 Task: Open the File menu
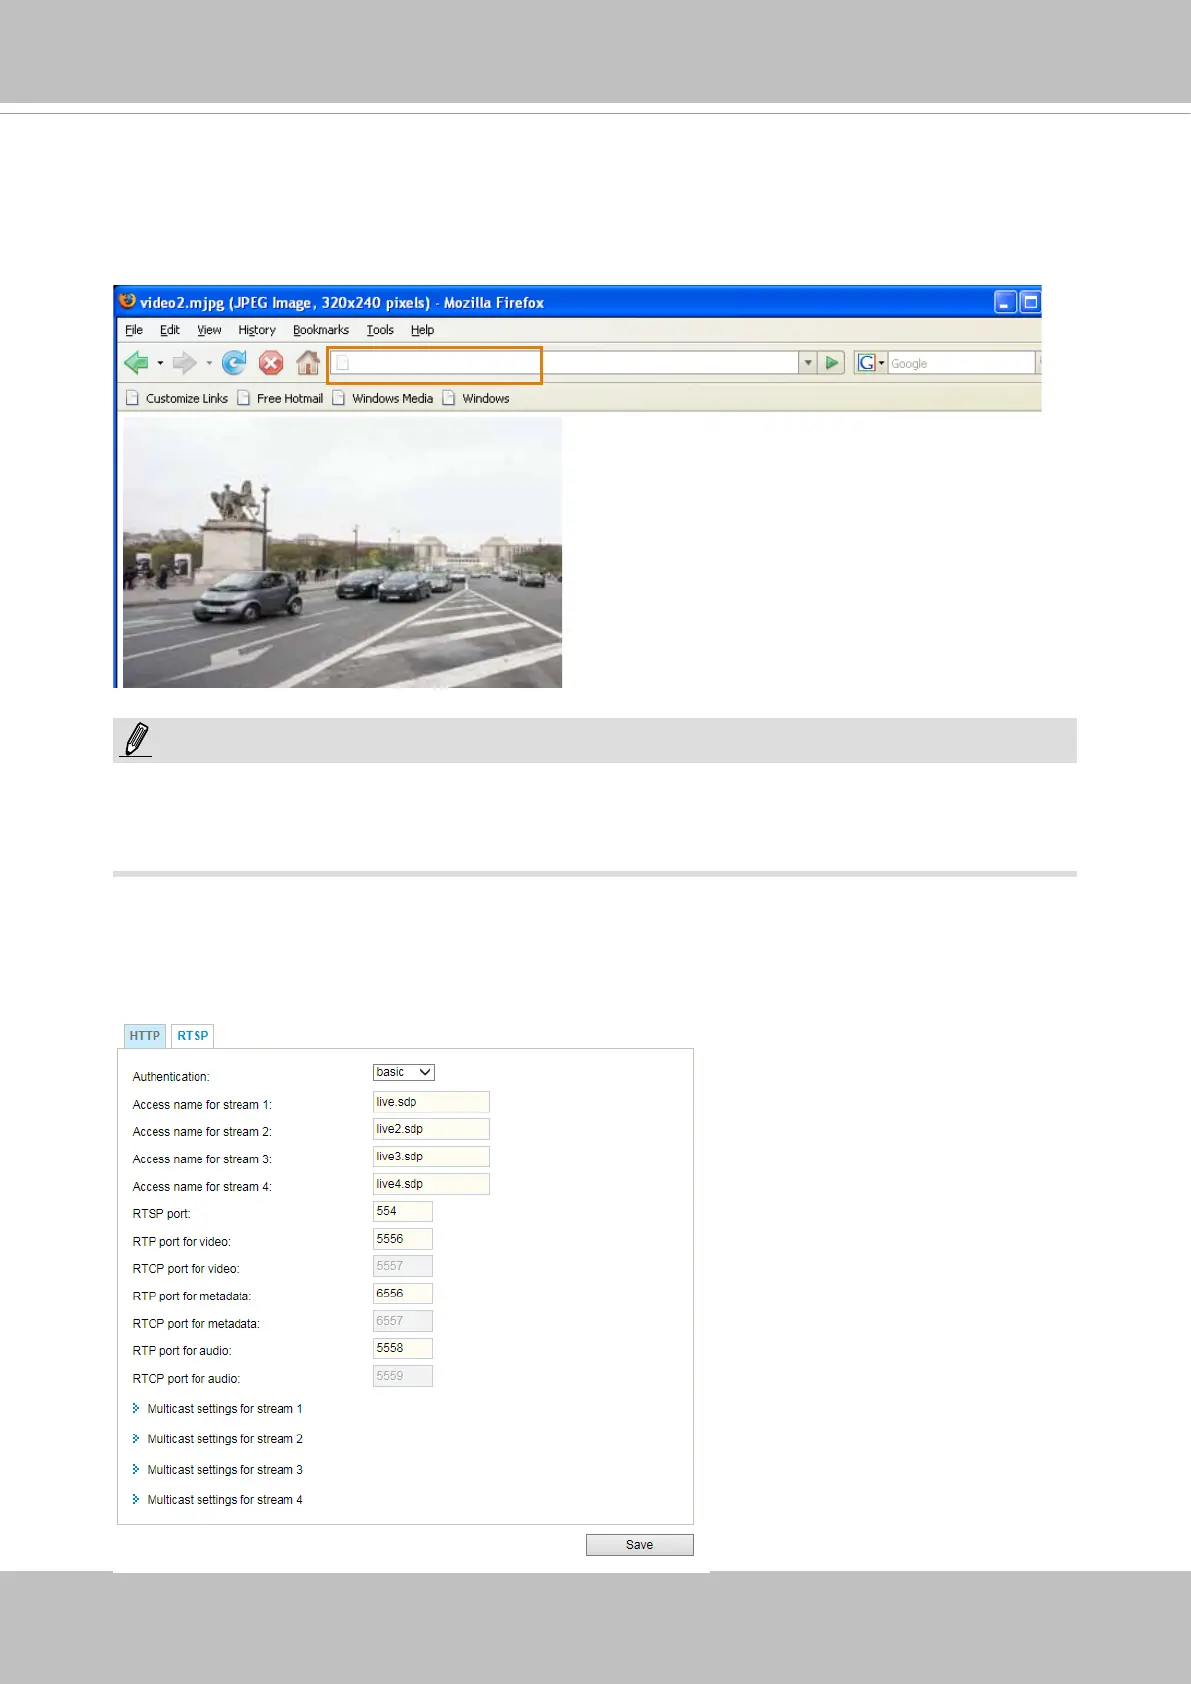[134, 330]
